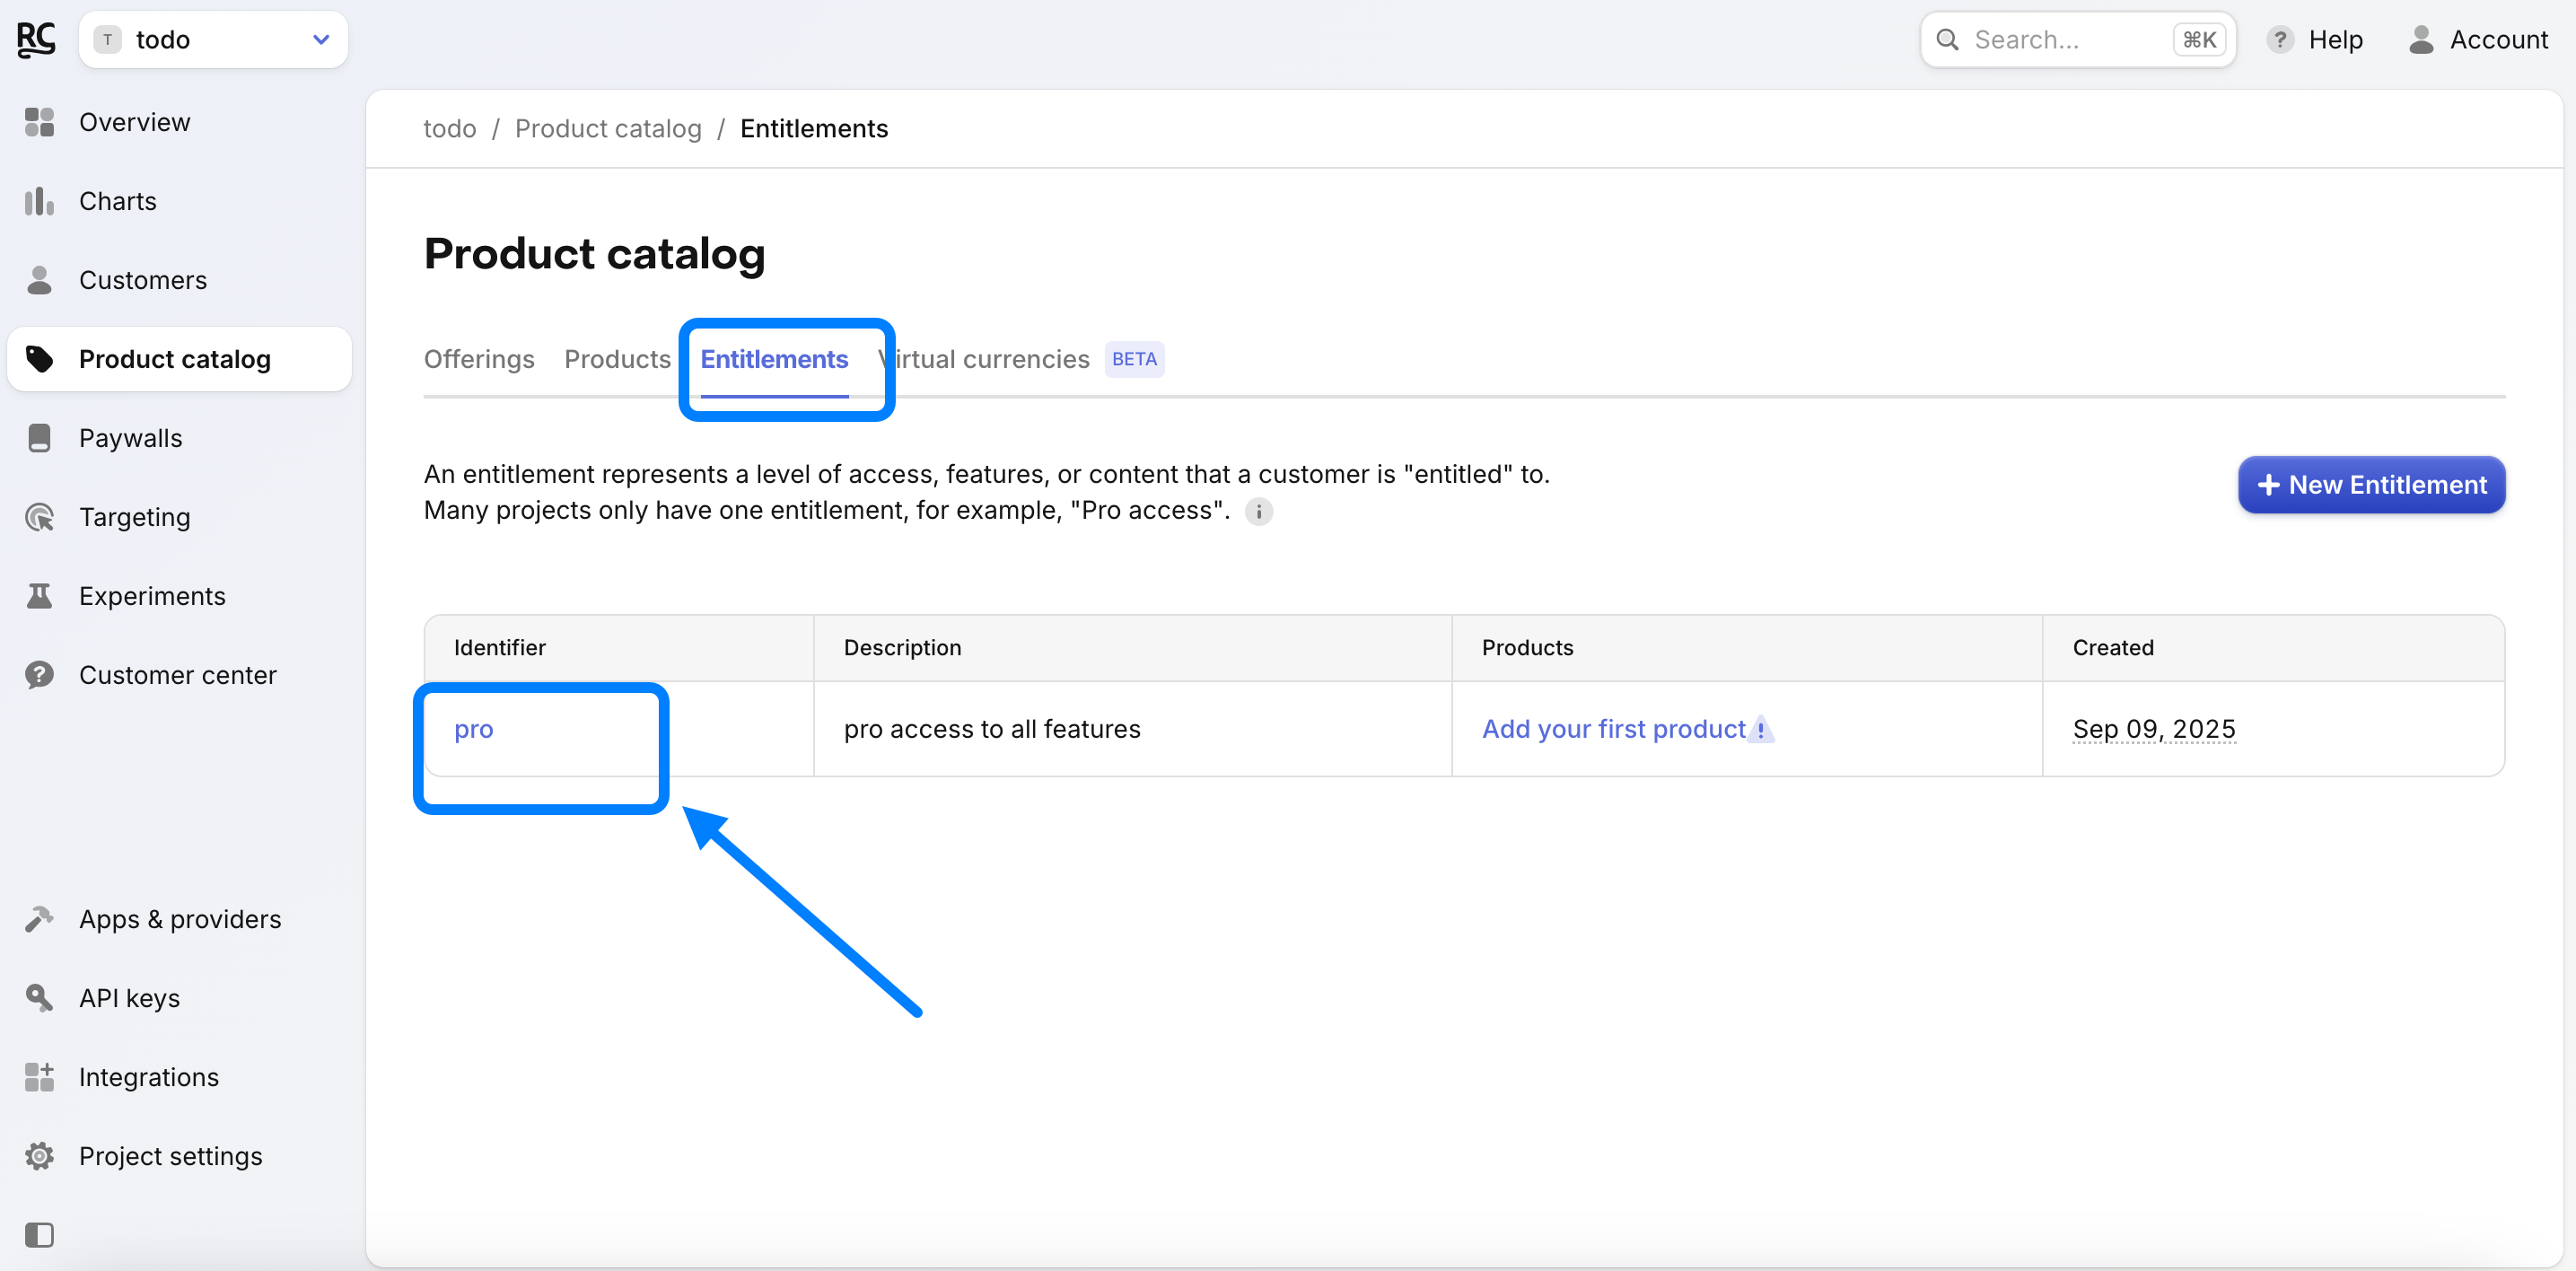Open the Integrations page
Image resolution: width=2576 pixels, height=1271 pixels.
pos(148,1077)
